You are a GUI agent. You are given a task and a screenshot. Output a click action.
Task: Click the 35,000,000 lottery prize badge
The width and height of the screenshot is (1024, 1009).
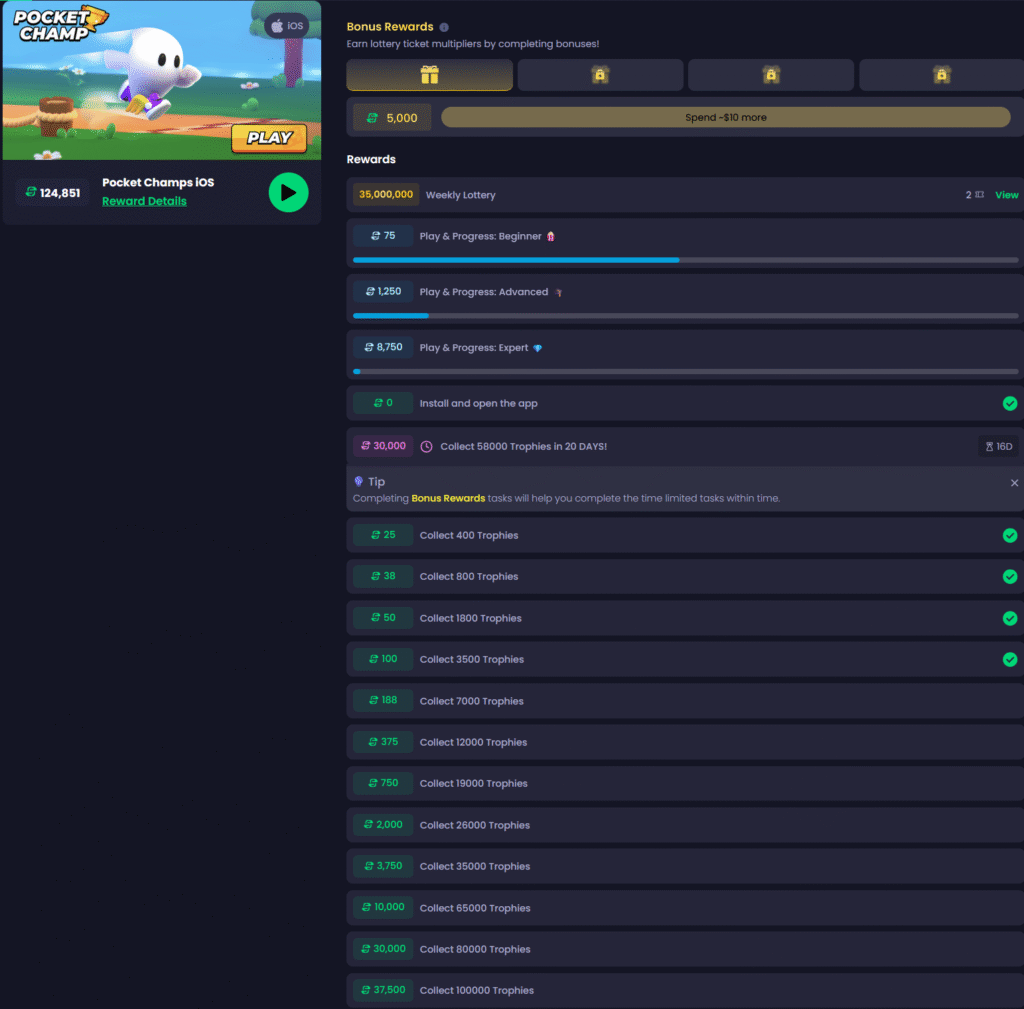(x=386, y=195)
